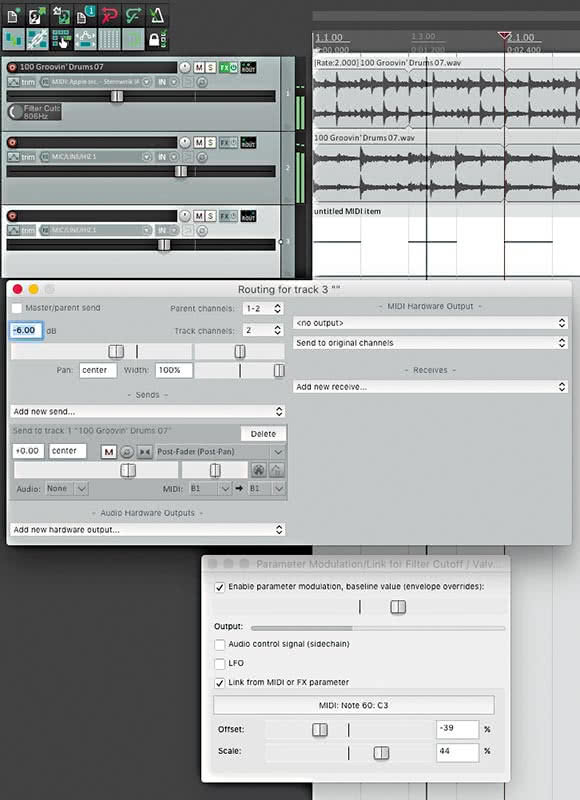
Task: Open the Add new send dropdown
Action: [147, 411]
